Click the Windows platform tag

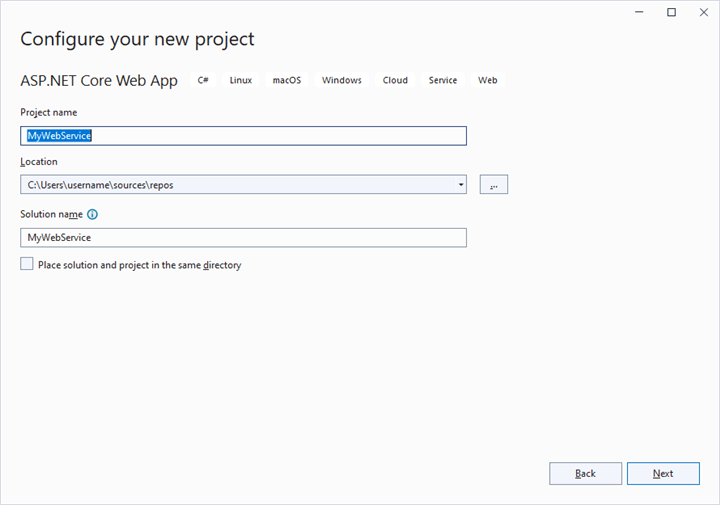pos(342,80)
